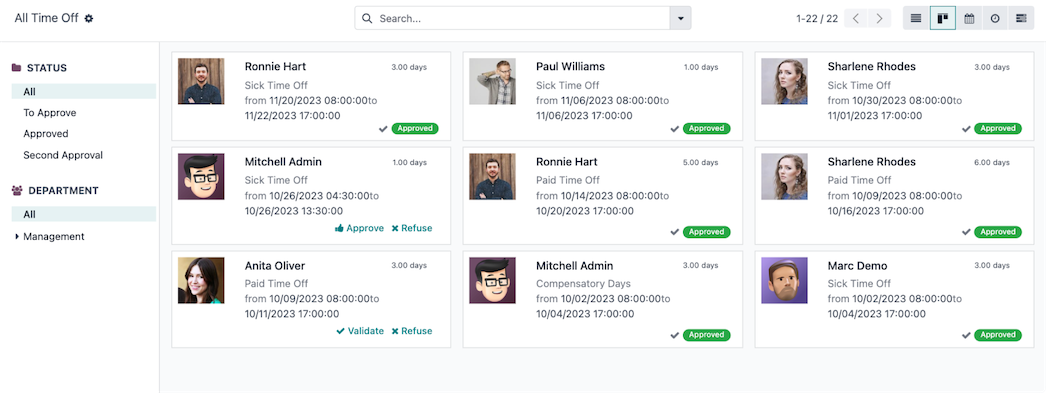
Task: Open the Gantt view icon
Action: point(1021,19)
